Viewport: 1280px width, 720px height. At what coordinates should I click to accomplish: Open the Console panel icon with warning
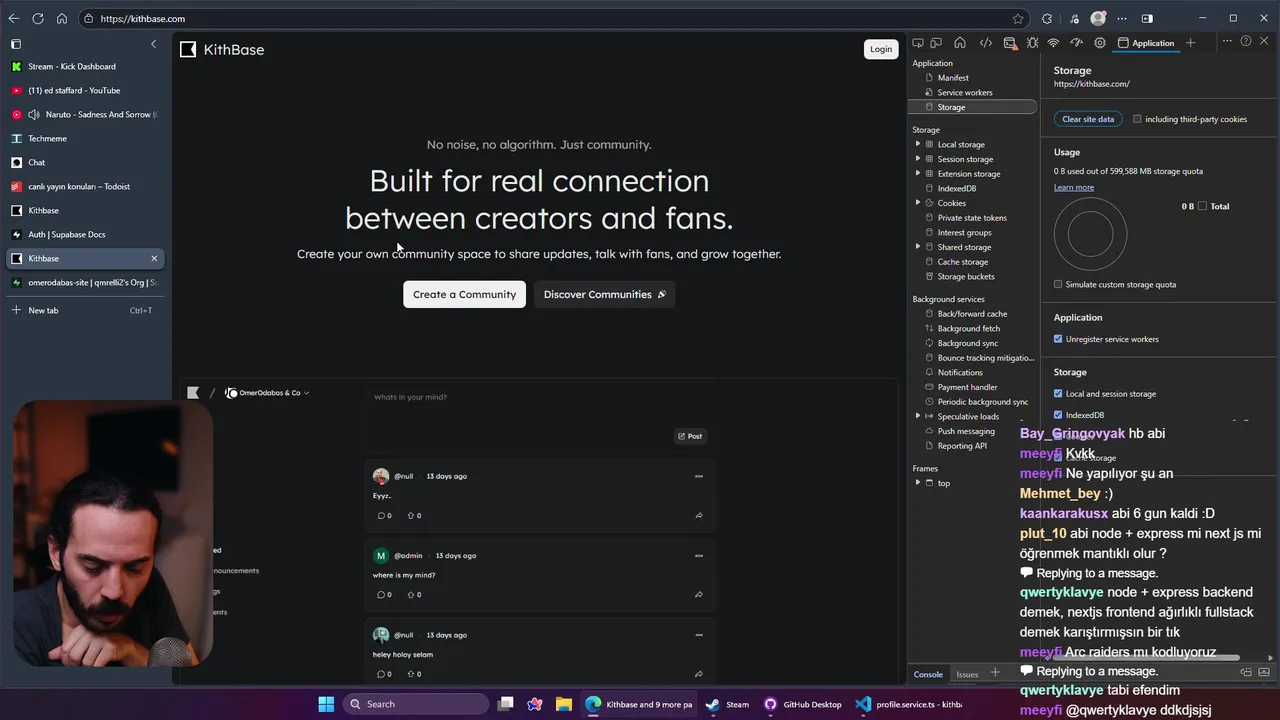(x=1010, y=43)
